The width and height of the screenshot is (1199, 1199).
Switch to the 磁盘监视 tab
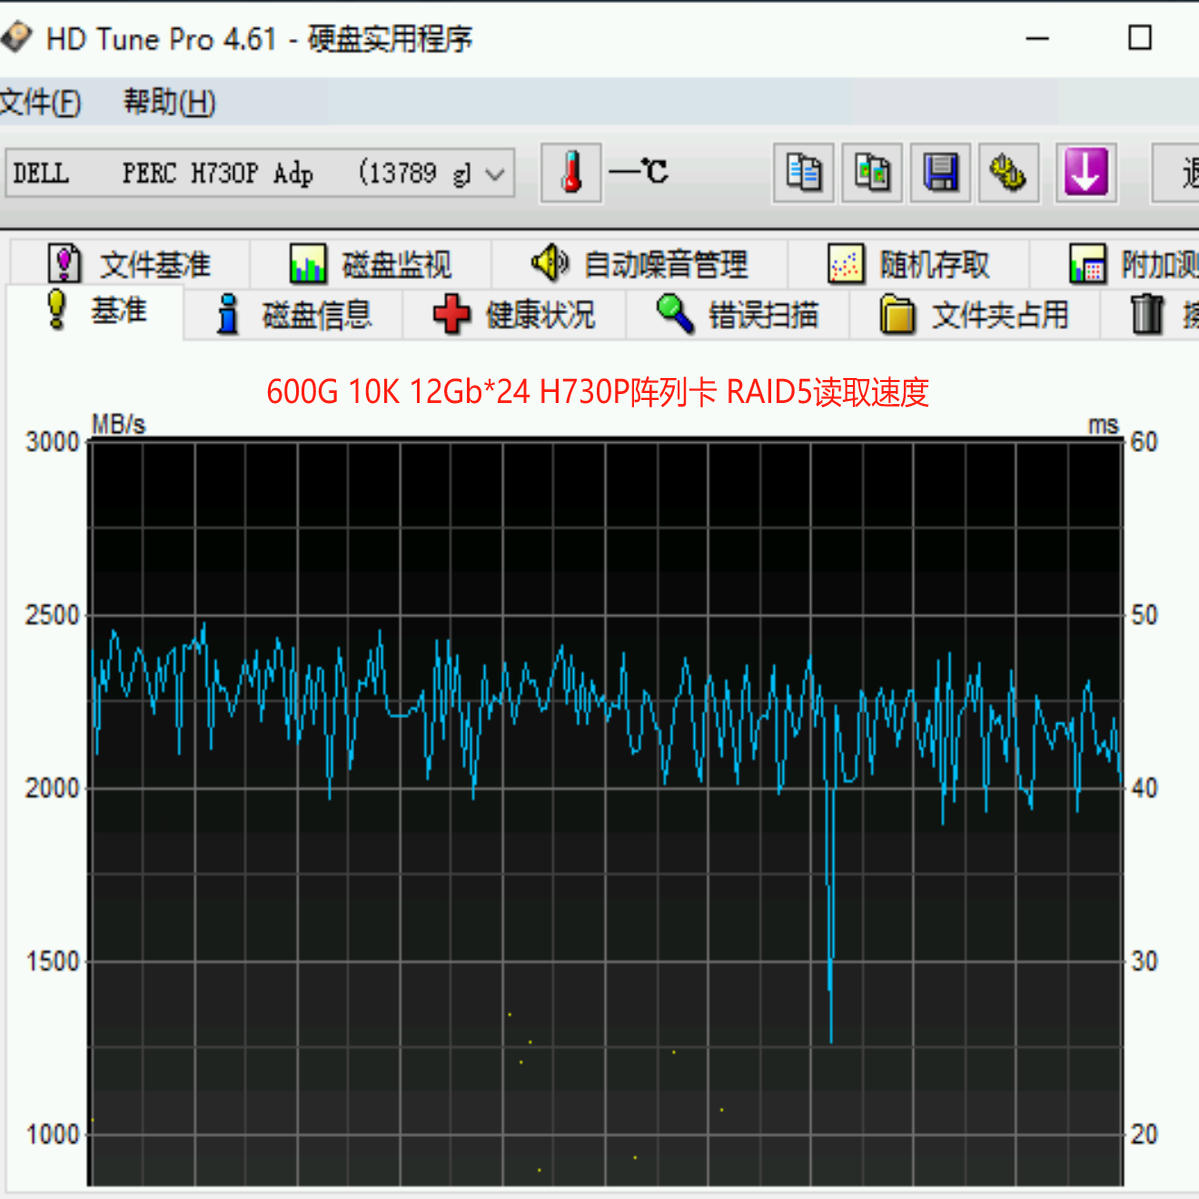click(x=371, y=264)
